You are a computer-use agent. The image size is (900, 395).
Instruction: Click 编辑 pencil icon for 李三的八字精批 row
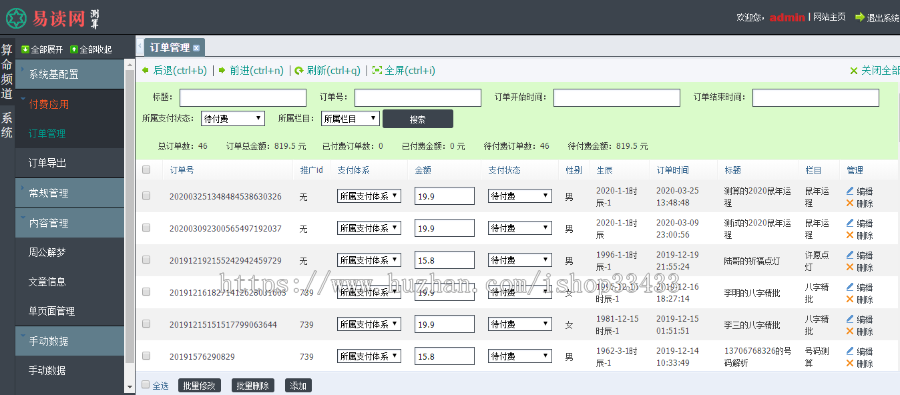click(x=849, y=319)
